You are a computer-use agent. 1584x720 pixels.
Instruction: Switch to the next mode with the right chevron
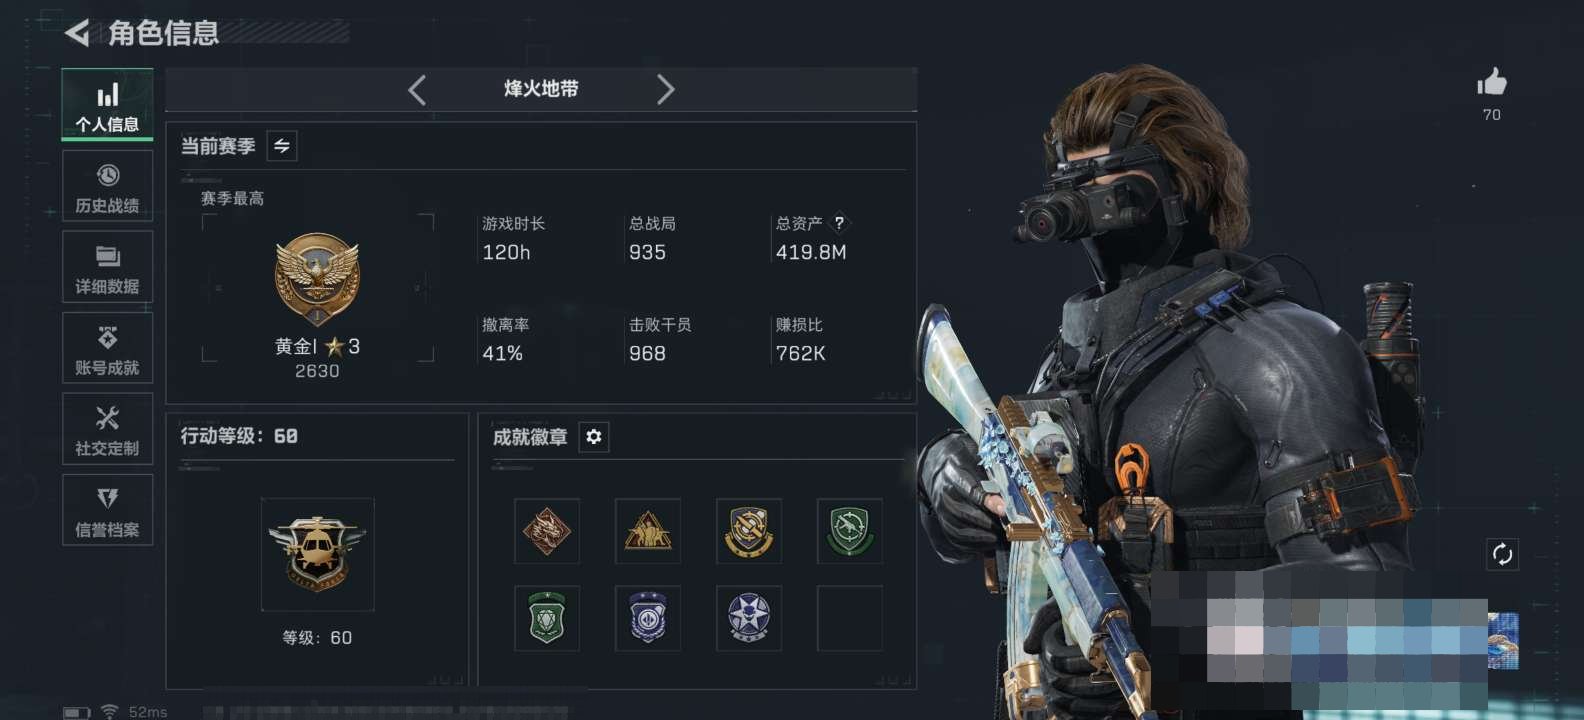coord(665,90)
